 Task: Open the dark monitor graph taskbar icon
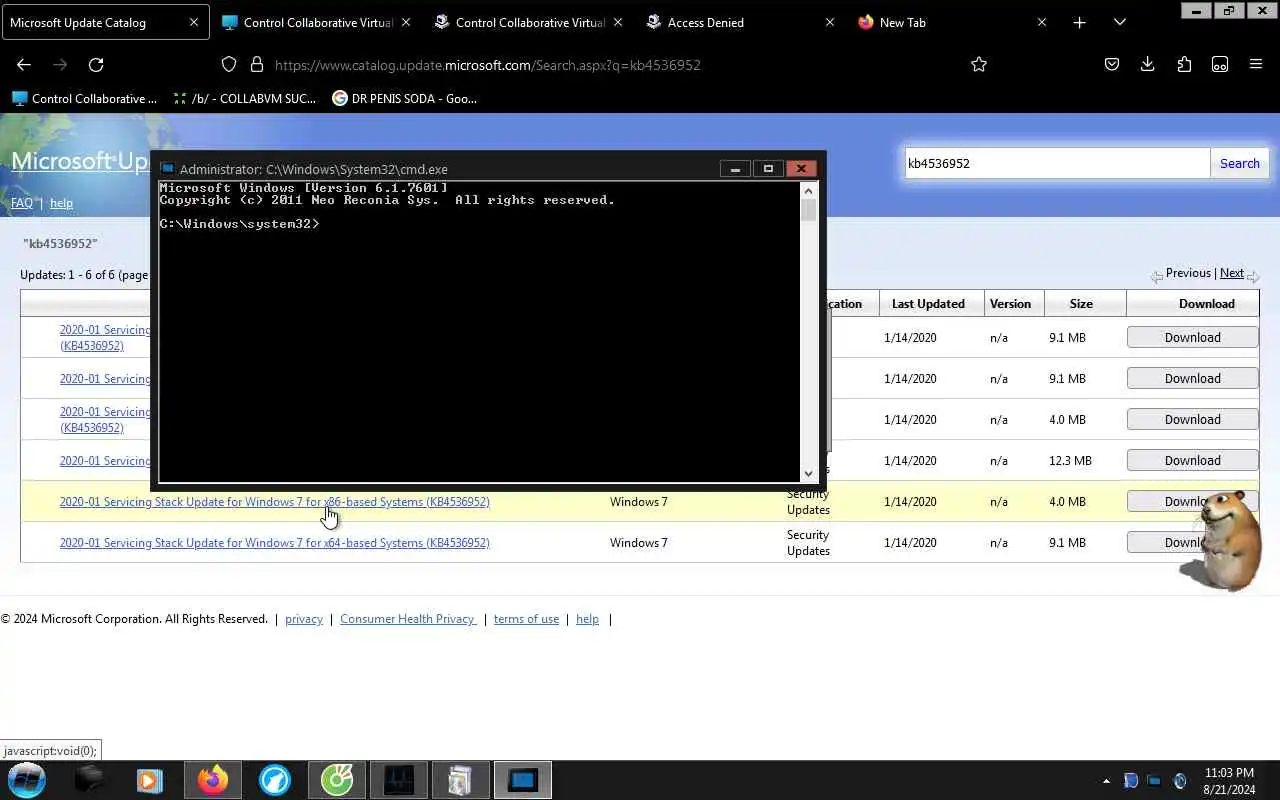click(x=398, y=780)
